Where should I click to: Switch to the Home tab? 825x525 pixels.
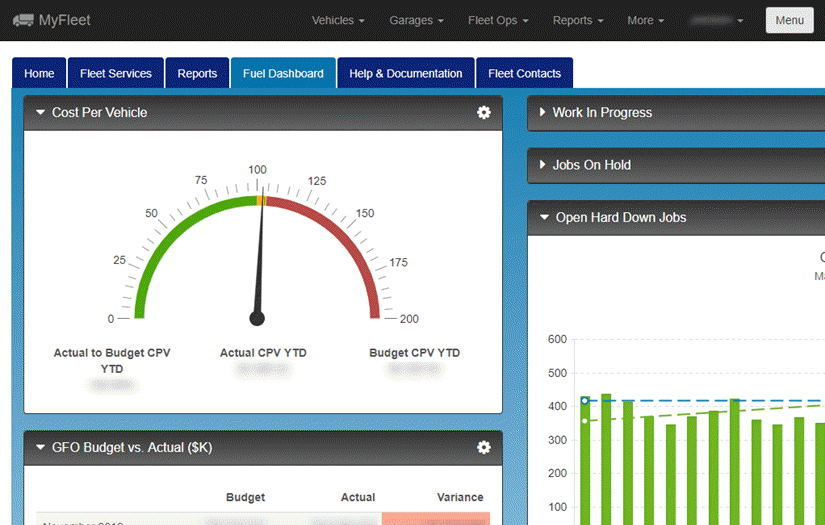(x=39, y=73)
